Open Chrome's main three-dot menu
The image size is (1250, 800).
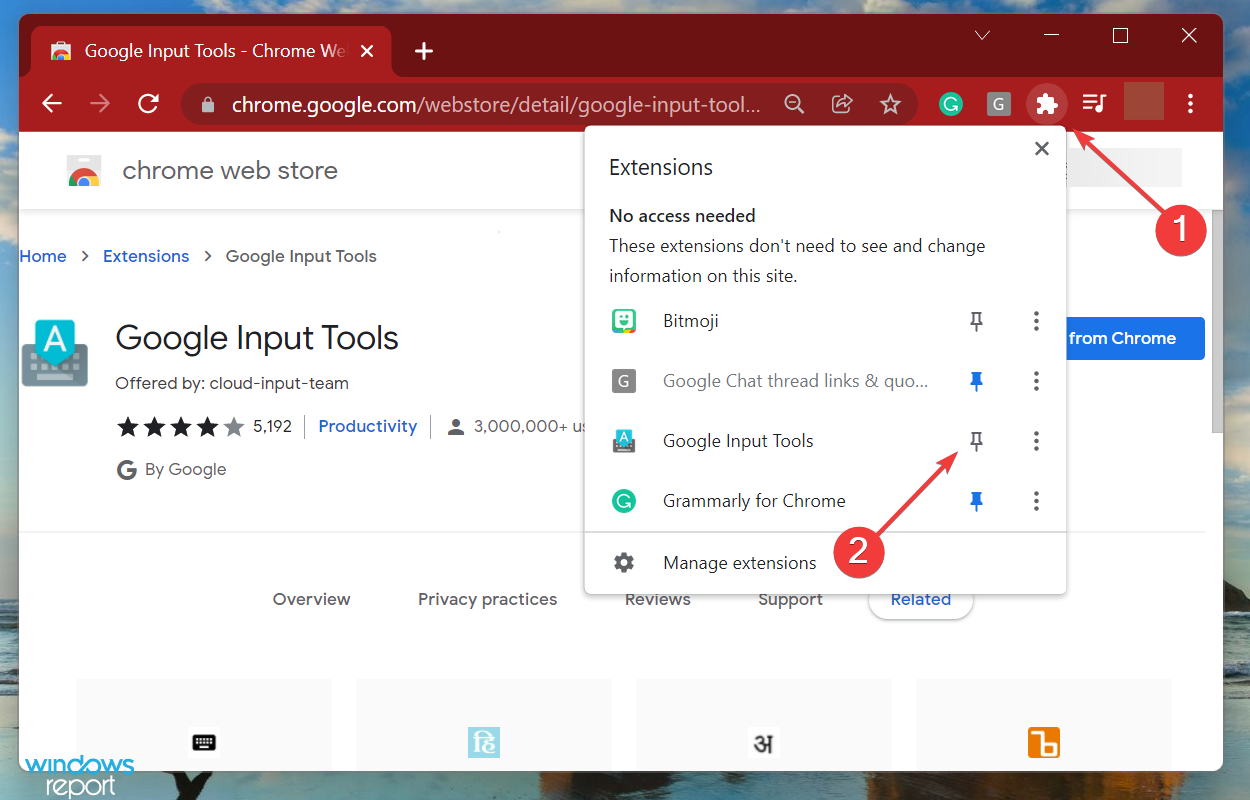(x=1191, y=104)
